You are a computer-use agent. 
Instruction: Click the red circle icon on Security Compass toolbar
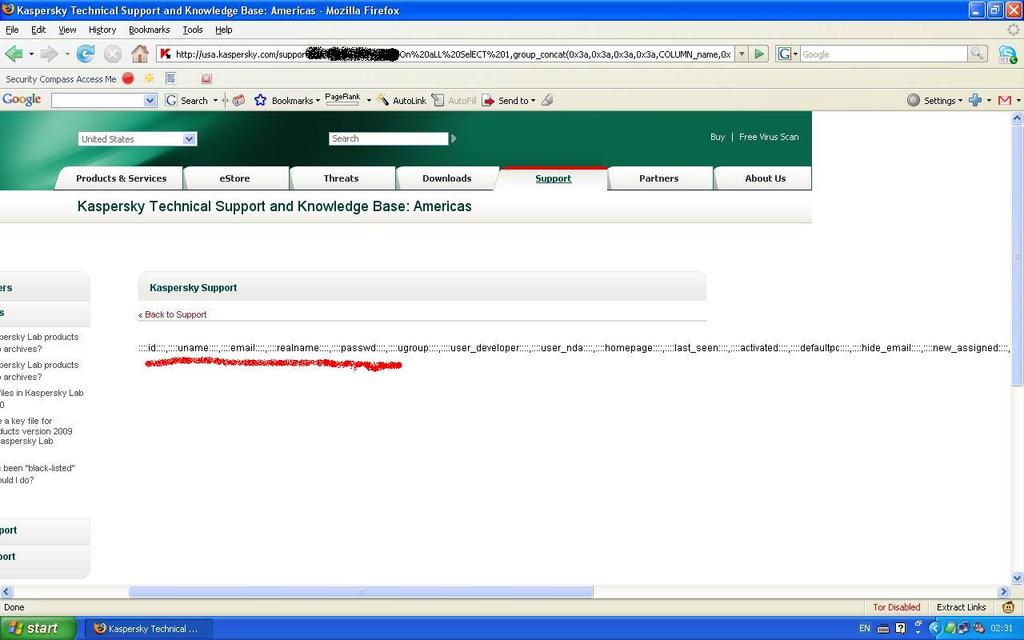[x=128, y=78]
